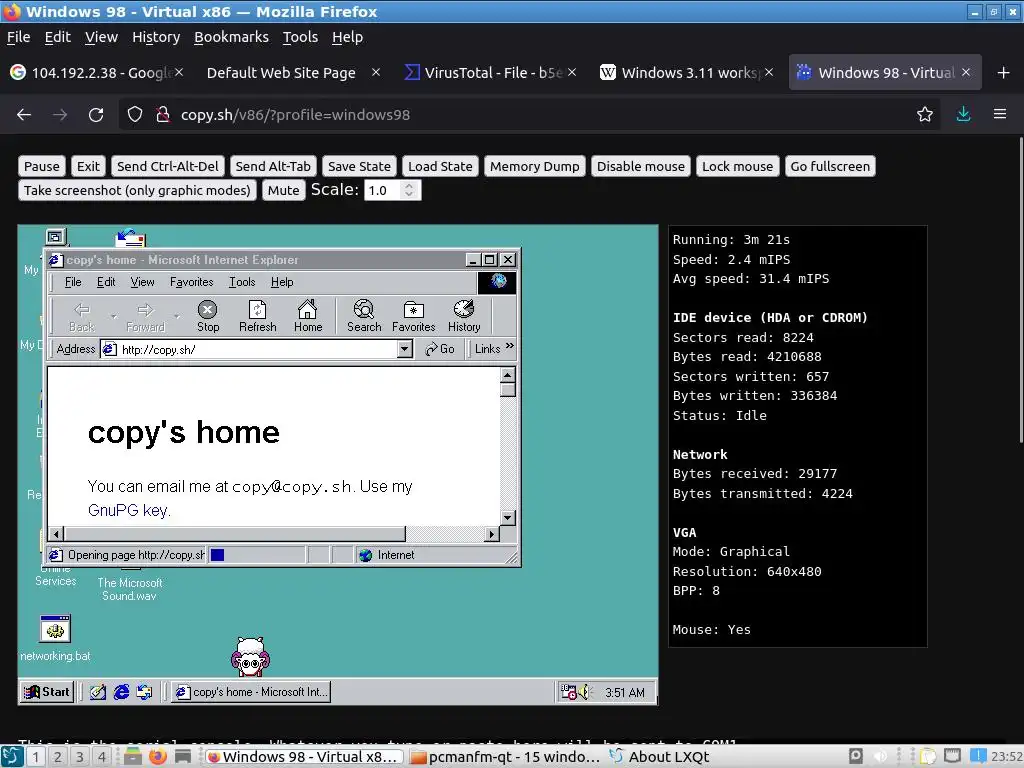Open the IE Help menu
The image size is (1024, 768).
click(x=282, y=282)
